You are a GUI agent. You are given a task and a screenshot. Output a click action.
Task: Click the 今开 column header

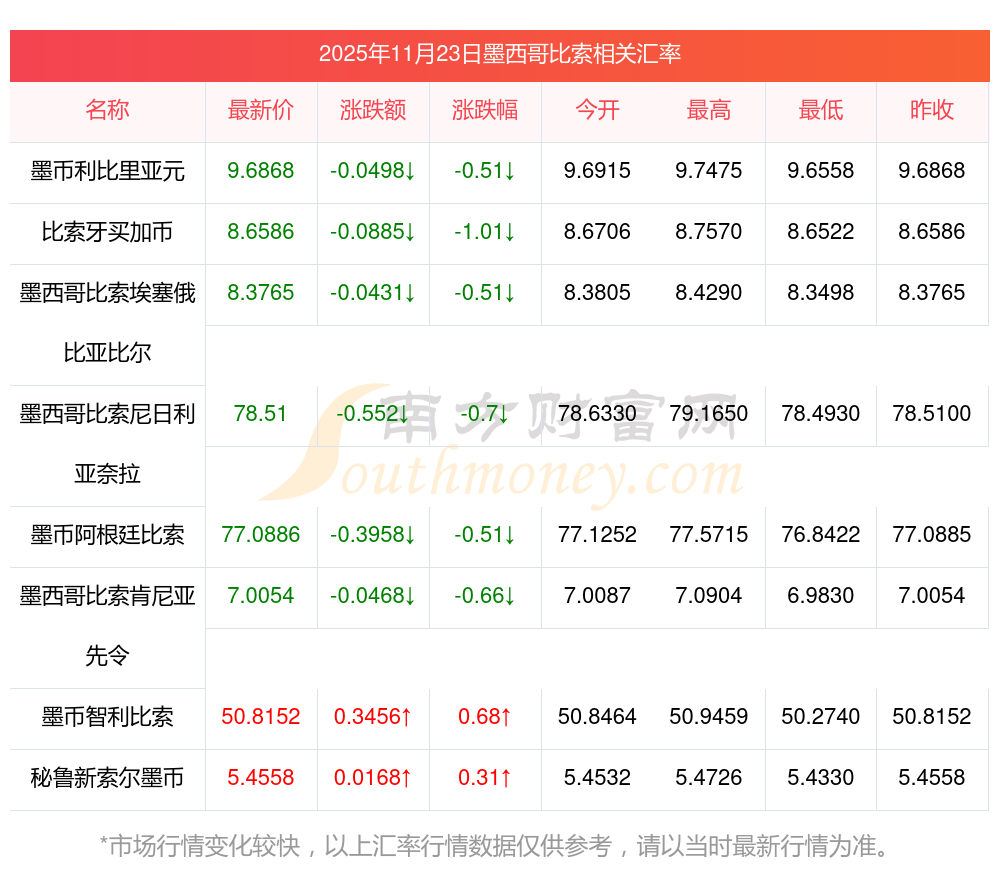(597, 110)
